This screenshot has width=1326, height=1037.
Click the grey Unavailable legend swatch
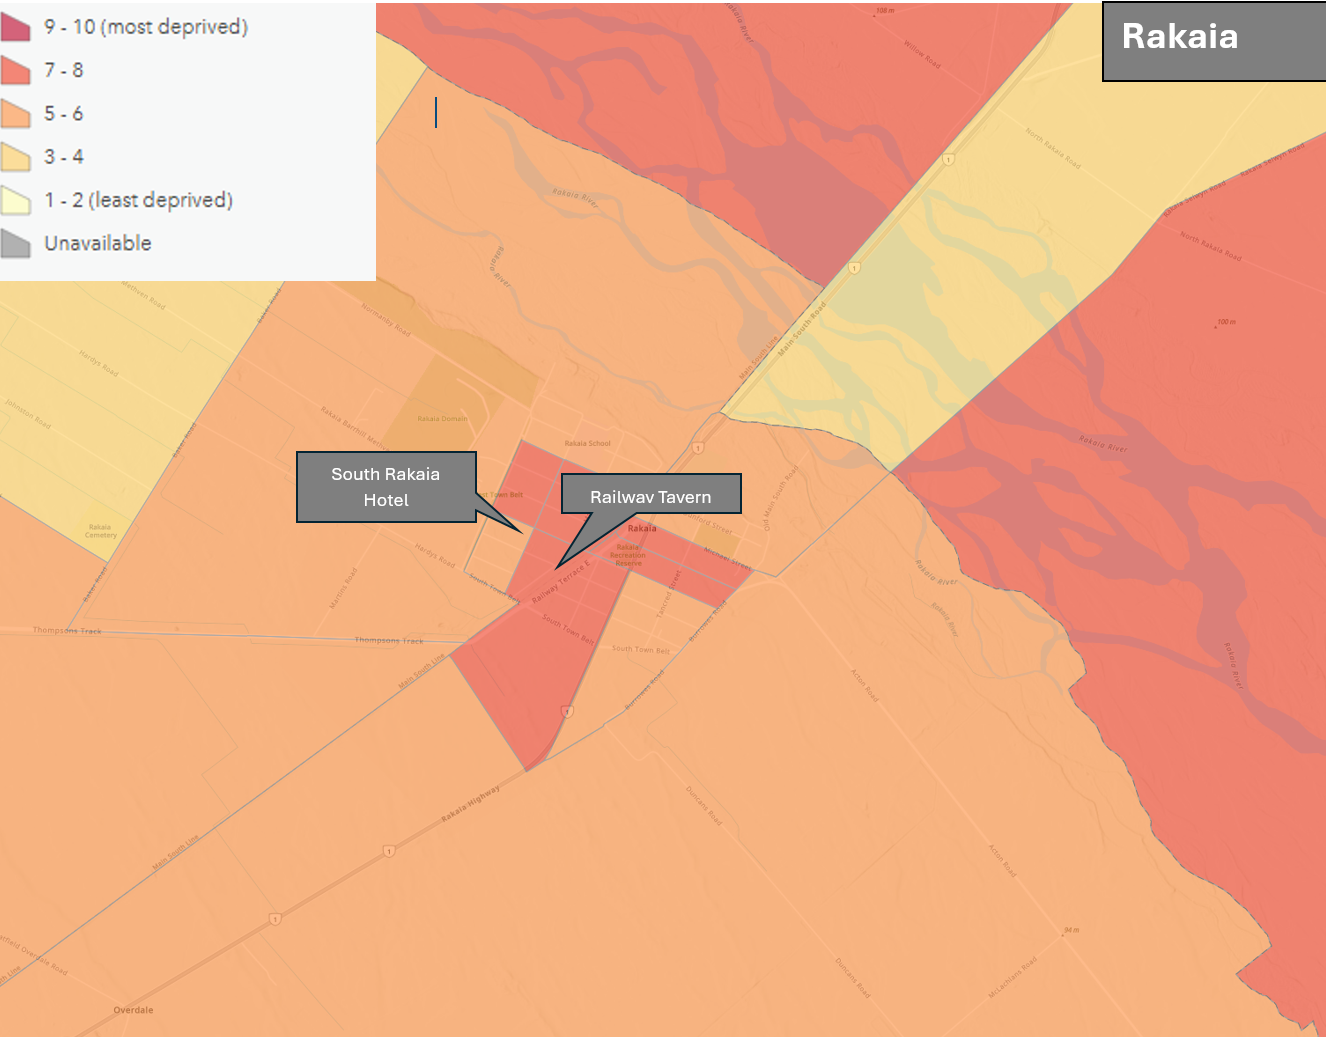pos(16,243)
